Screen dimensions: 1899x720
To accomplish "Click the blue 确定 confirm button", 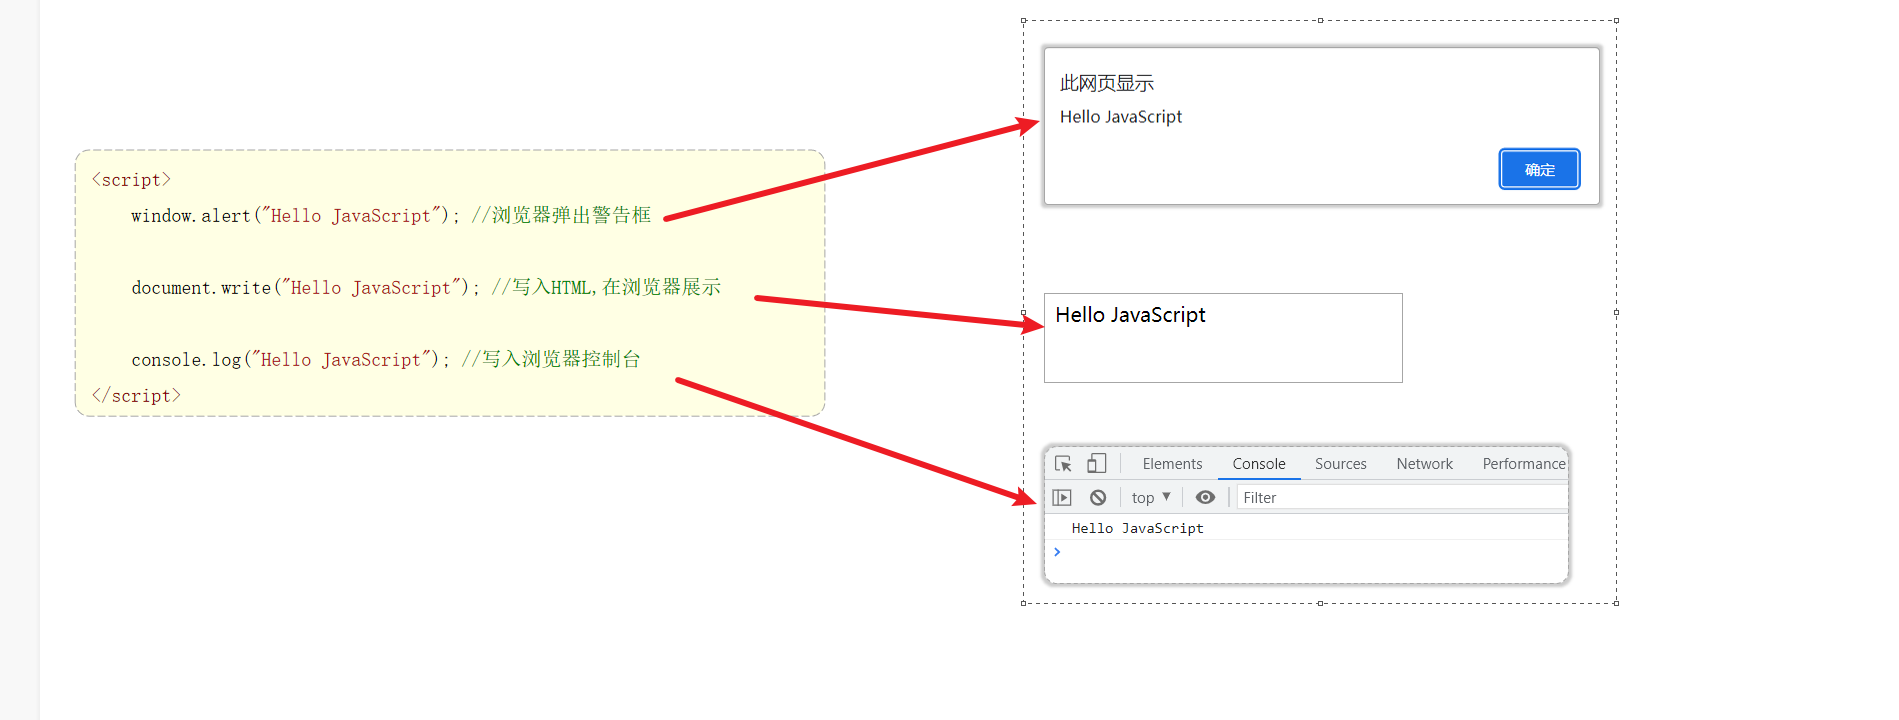I will (x=1539, y=169).
